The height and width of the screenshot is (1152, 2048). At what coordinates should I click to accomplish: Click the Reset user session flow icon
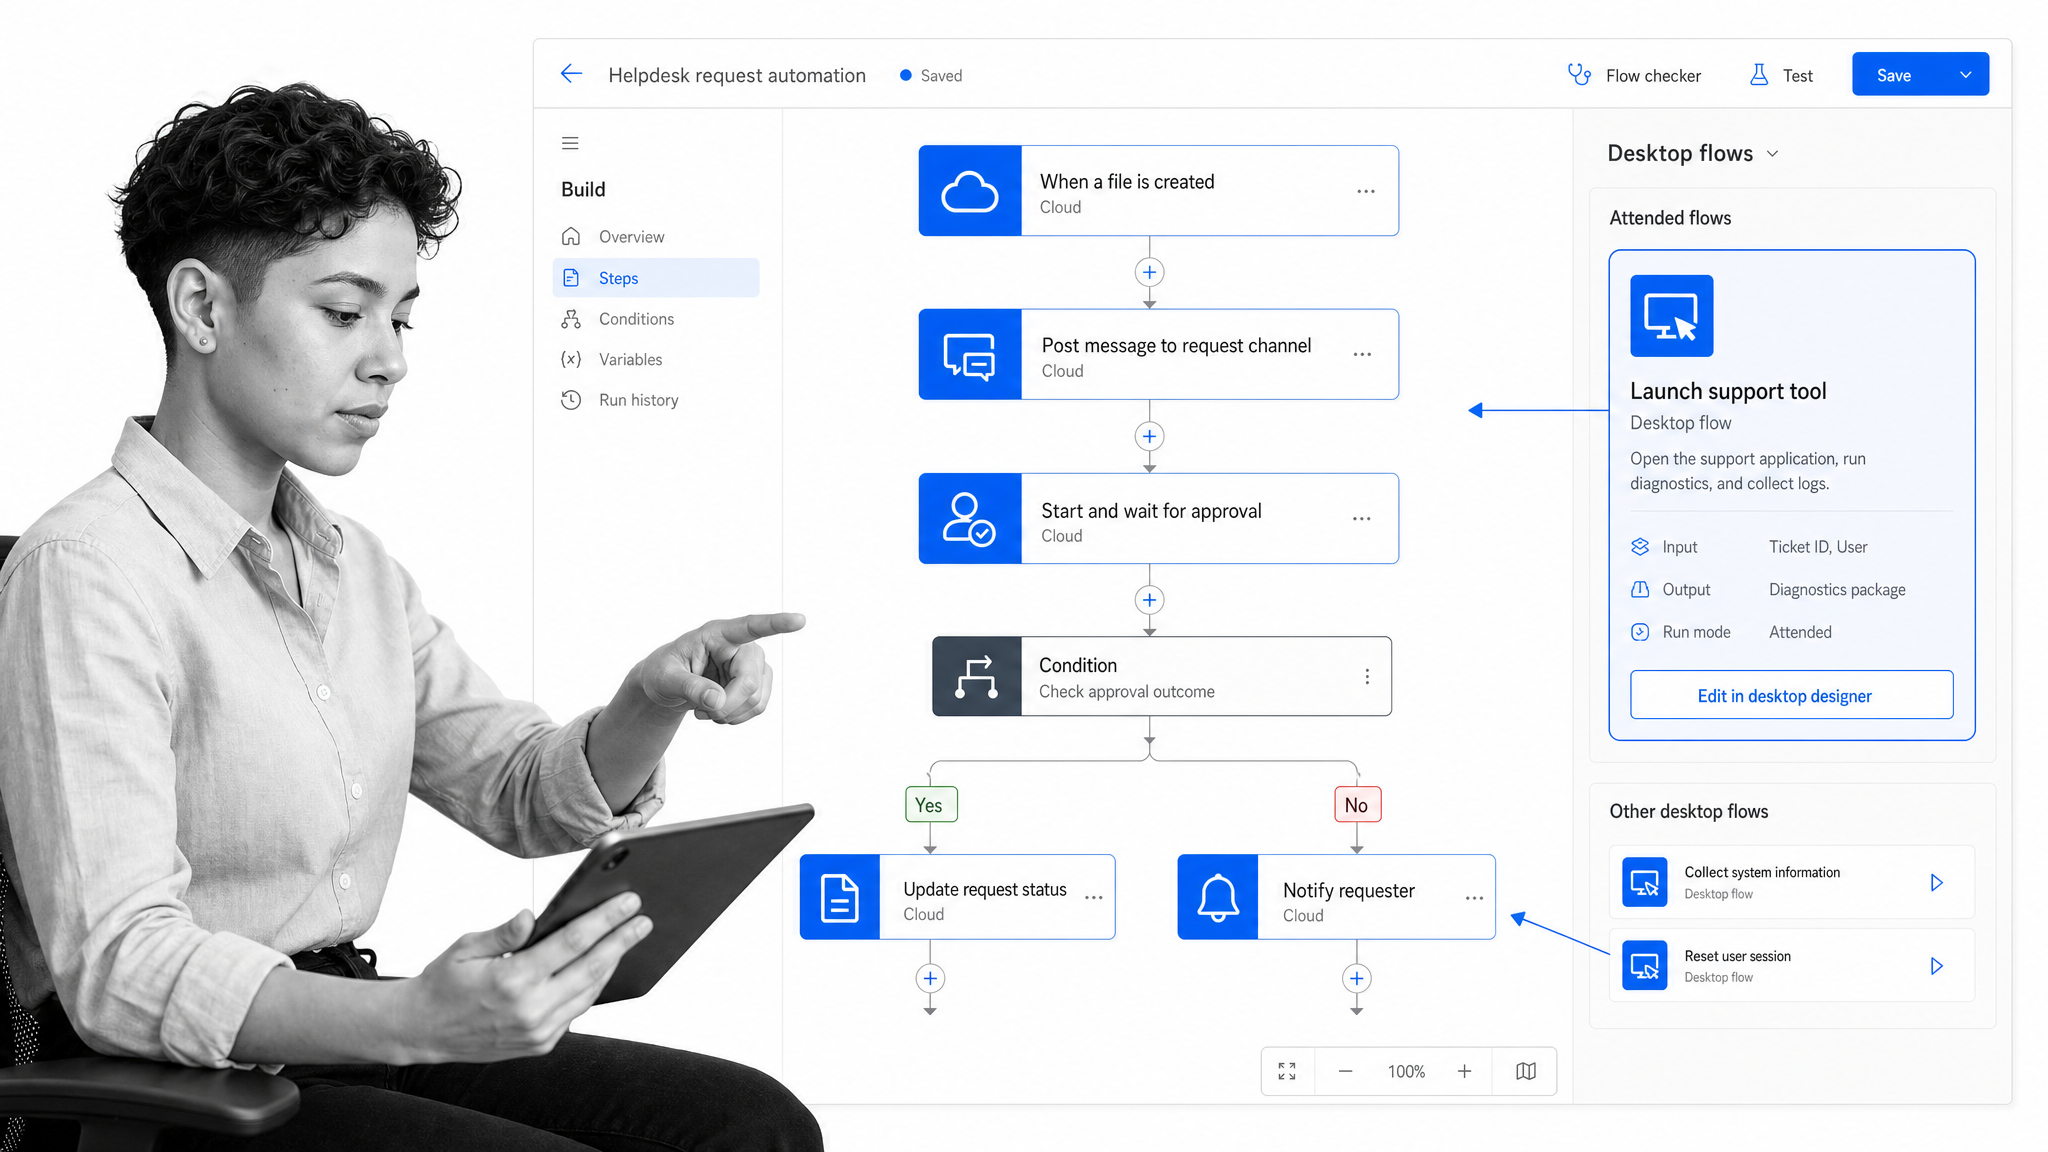coord(1644,965)
